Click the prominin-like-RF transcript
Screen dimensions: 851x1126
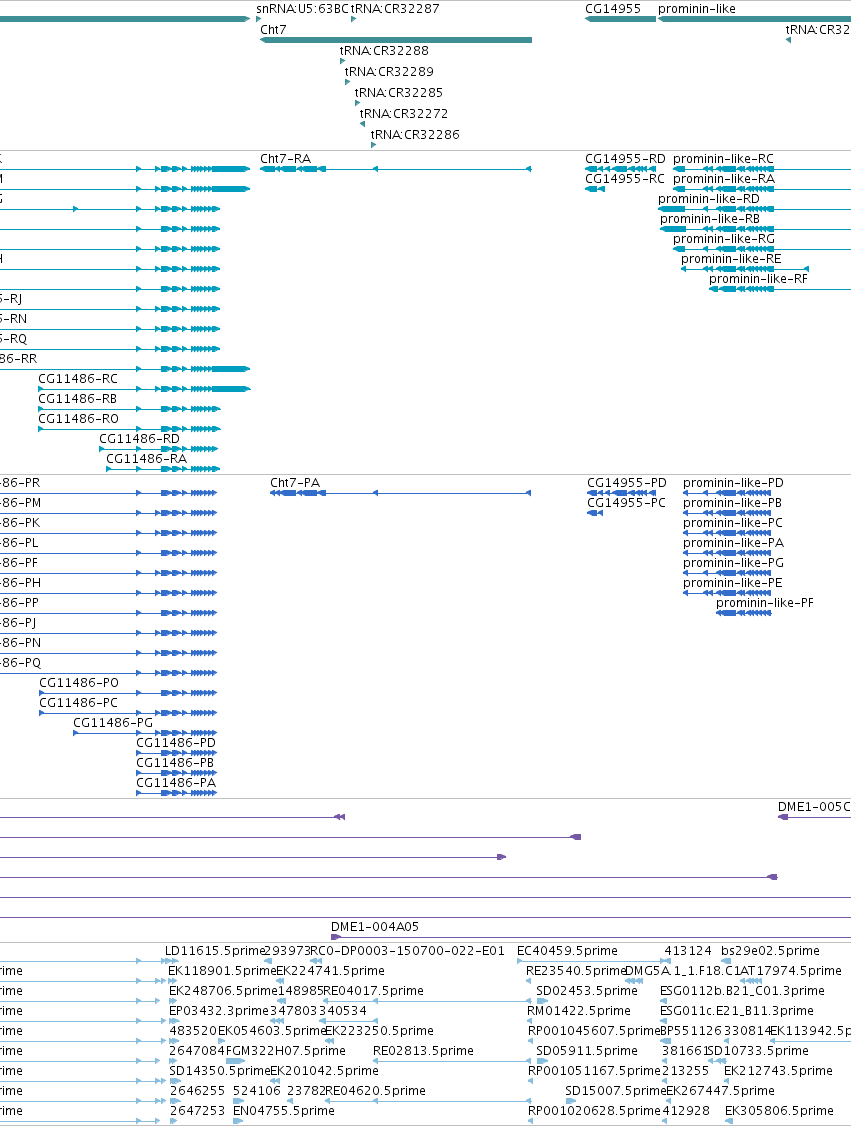[780, 289]
